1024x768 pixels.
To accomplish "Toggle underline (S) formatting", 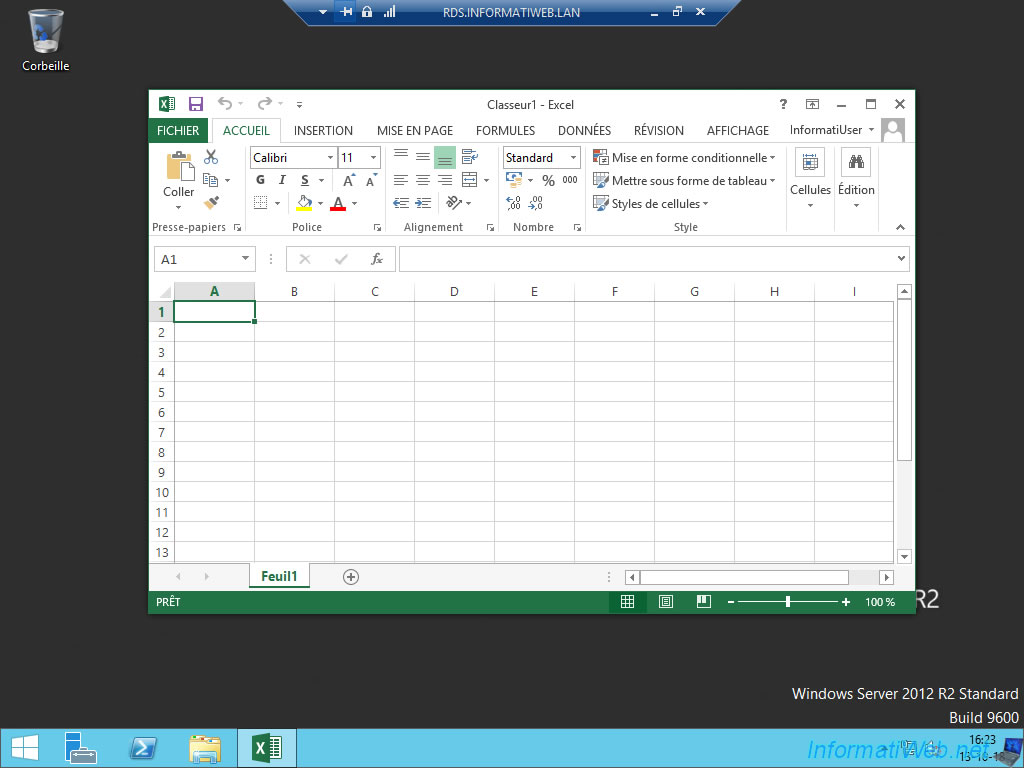I will tap(304, 180).
